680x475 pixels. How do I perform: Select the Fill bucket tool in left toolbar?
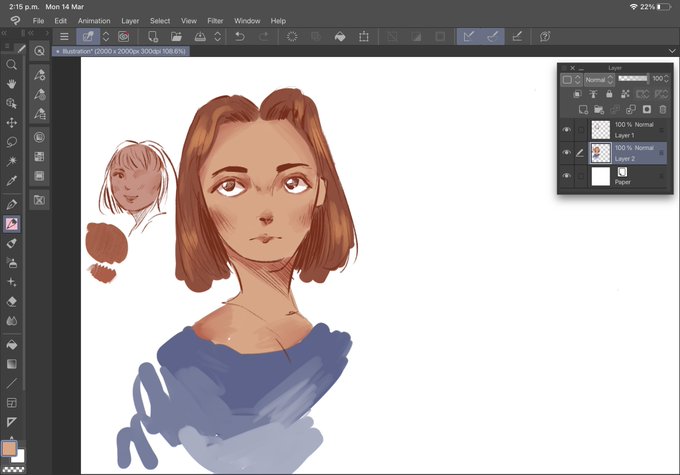tap(12, 345)
